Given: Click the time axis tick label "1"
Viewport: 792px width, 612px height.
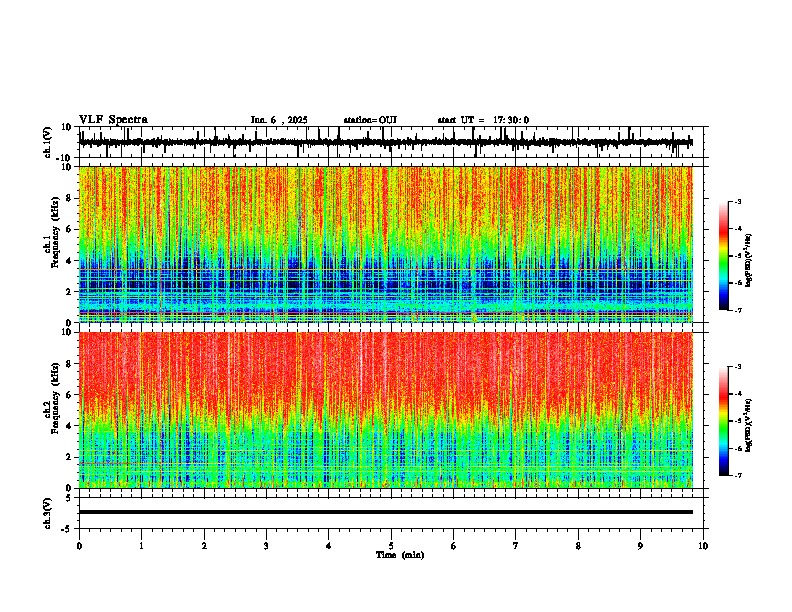Looking at the screenshot, I should point(141,546).
